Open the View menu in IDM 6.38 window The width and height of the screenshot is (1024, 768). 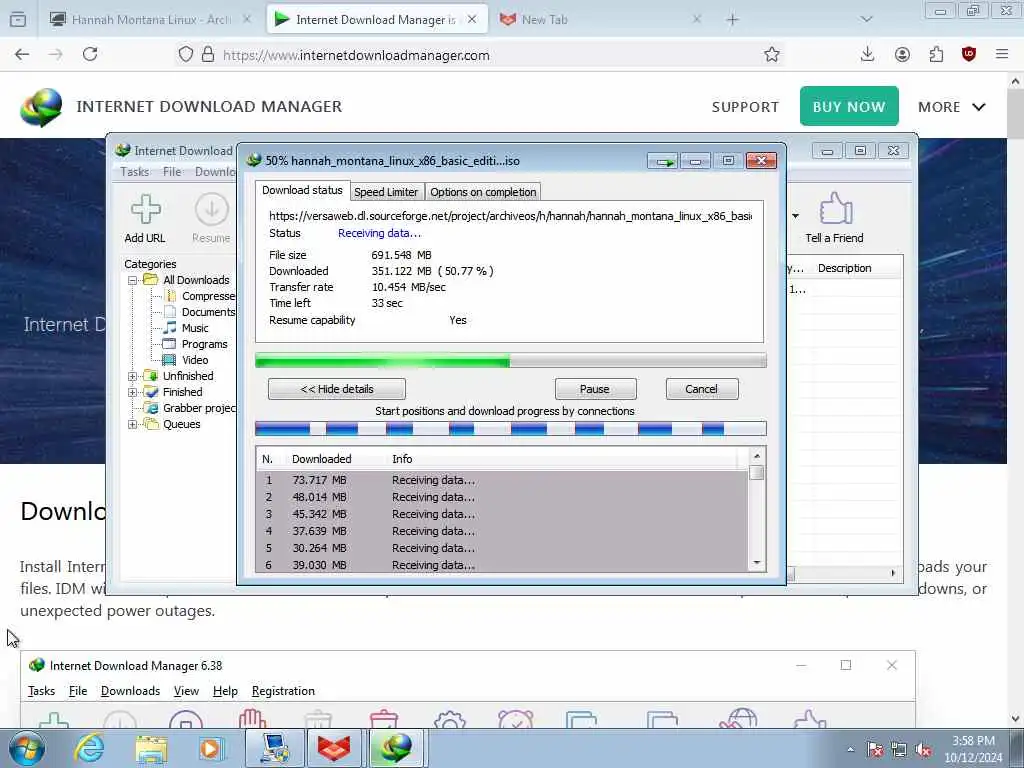coord(186,691)
